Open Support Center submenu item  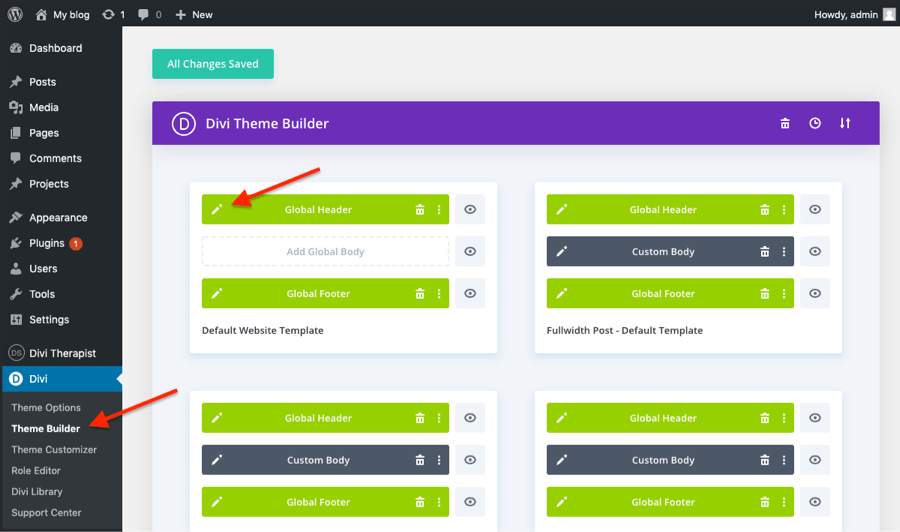click(46, 512)
